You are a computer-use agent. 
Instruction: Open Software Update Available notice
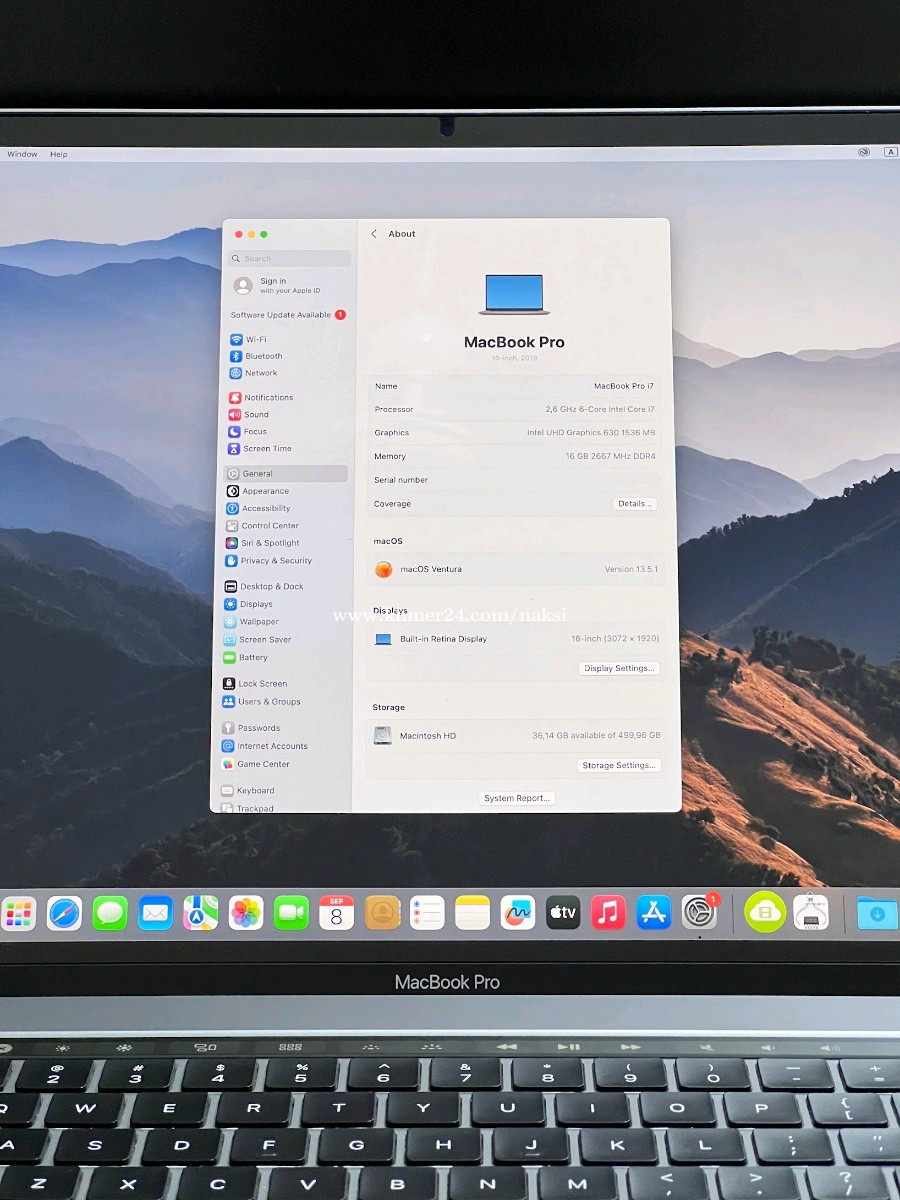pyautogui.click(x=288, y=315)
